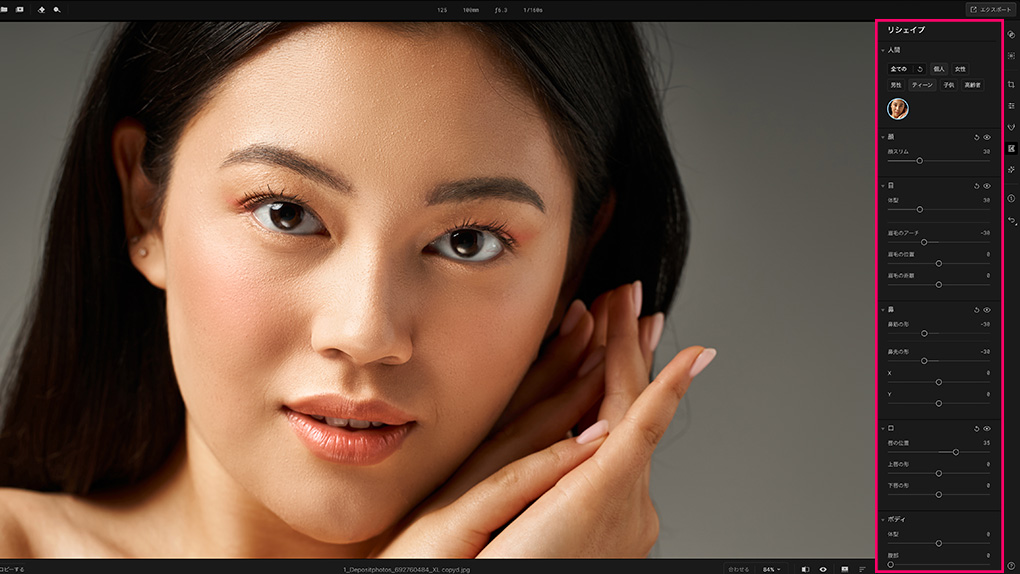This screenshot has height=574, width=1020.
Task: Collapse the 顔 section
Action: point(883,137)
